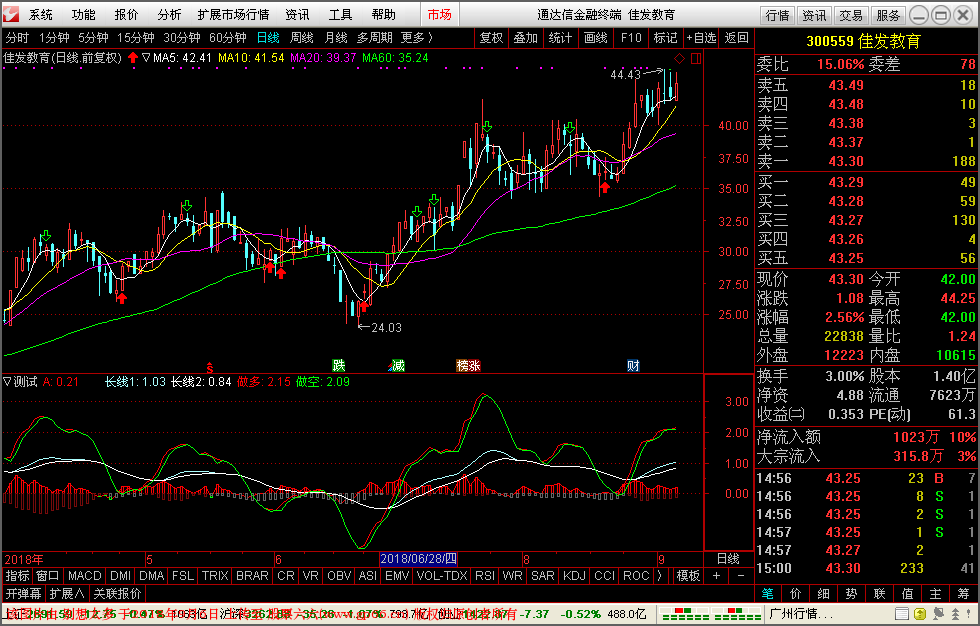This screenshot has height=626, width=980.
Task: Click the 叠加 overlay toolbar button
Action: pos(526,37)
